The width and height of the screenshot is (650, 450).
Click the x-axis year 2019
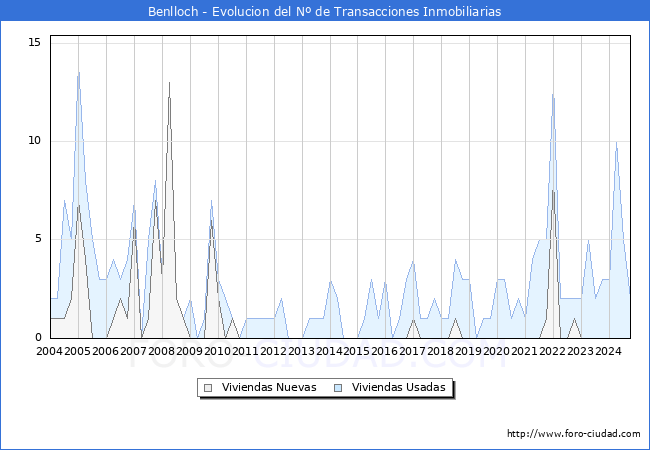click(x=468, y=351)
